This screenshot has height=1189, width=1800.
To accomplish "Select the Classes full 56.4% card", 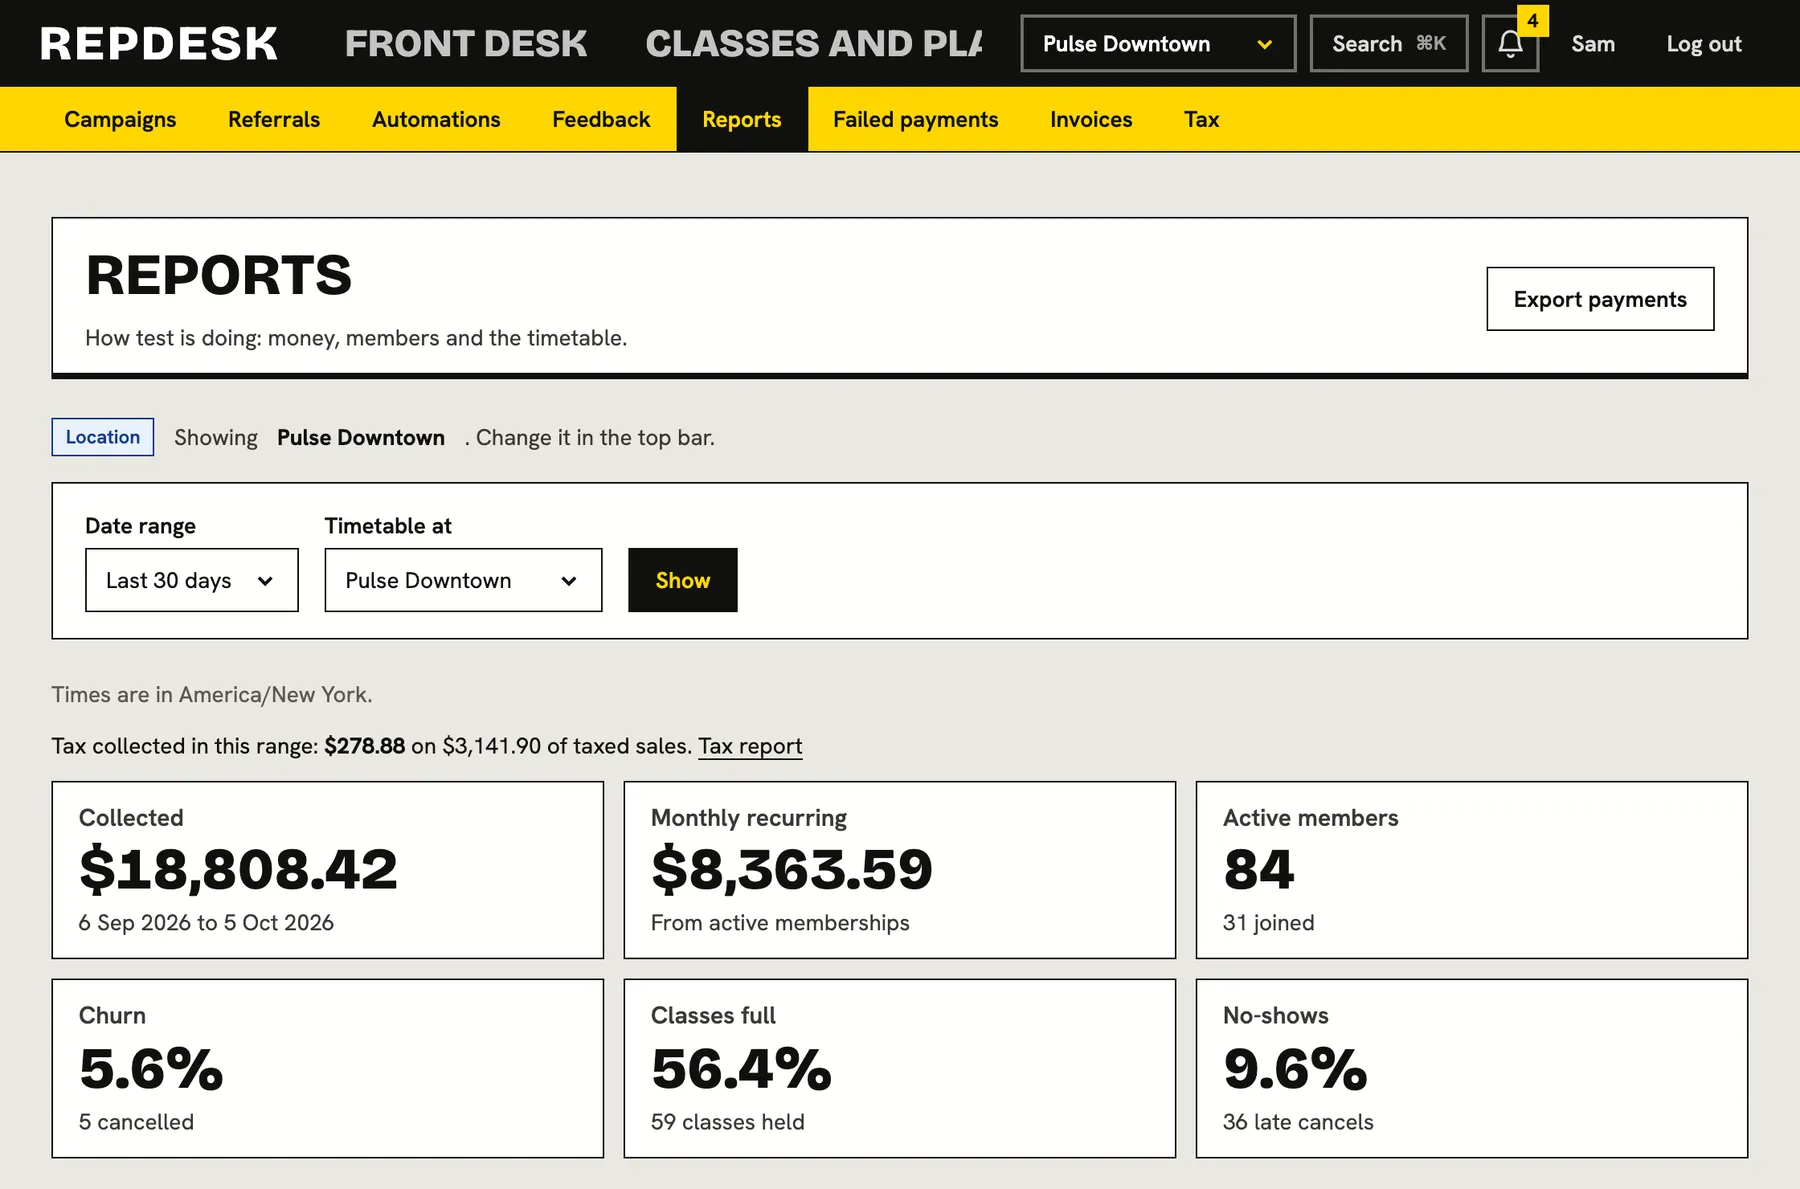I will (x=900, y=1068).
